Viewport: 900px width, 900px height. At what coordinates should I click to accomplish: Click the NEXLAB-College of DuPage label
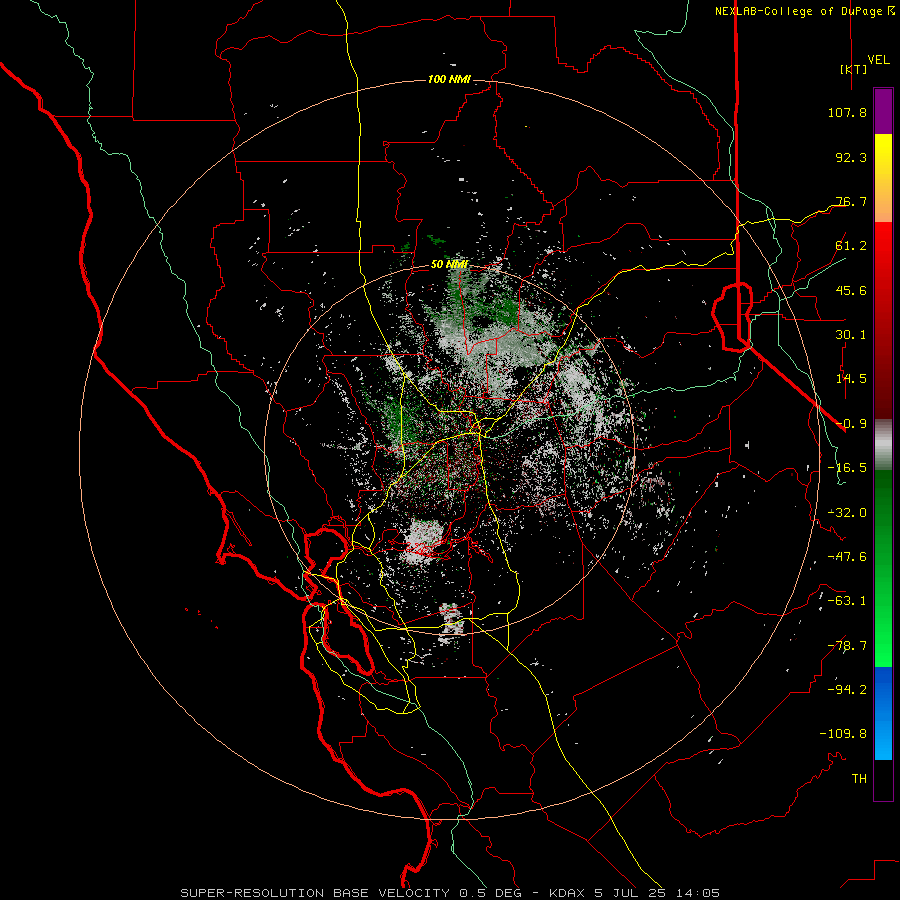pyautogui.click(x=798, y=11)
